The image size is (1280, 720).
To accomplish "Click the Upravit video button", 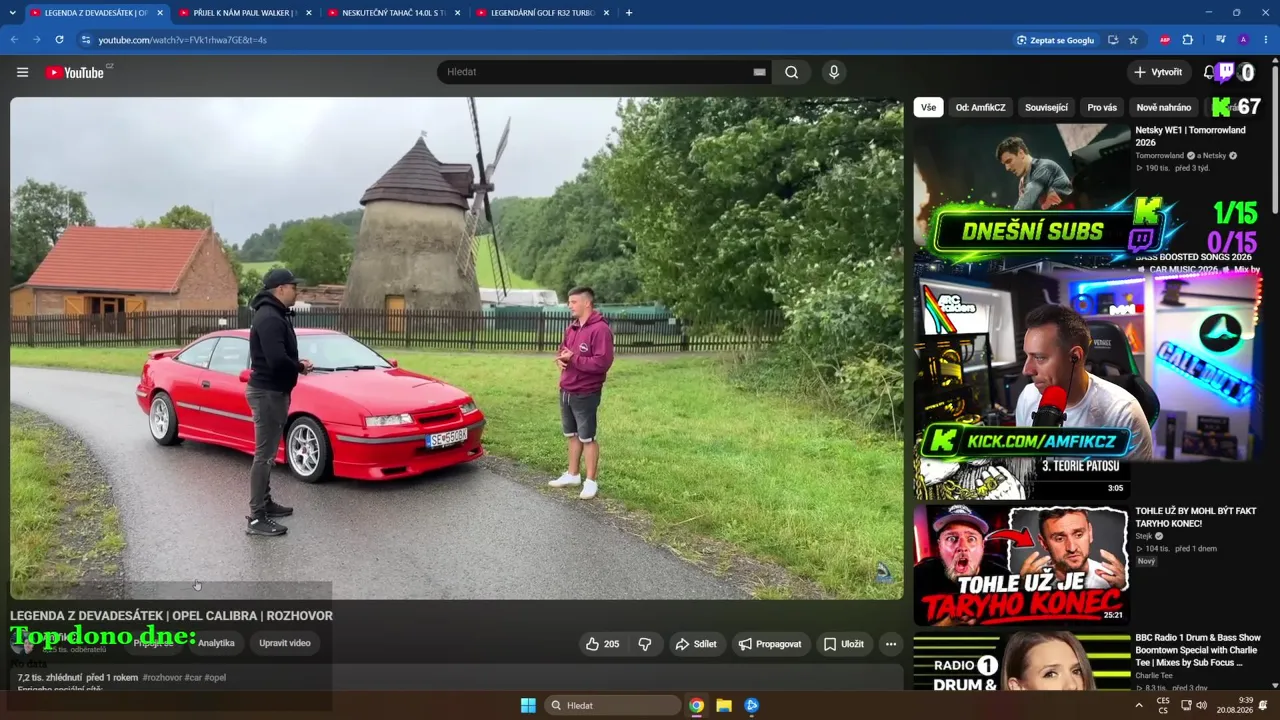I will coord(285,643).
